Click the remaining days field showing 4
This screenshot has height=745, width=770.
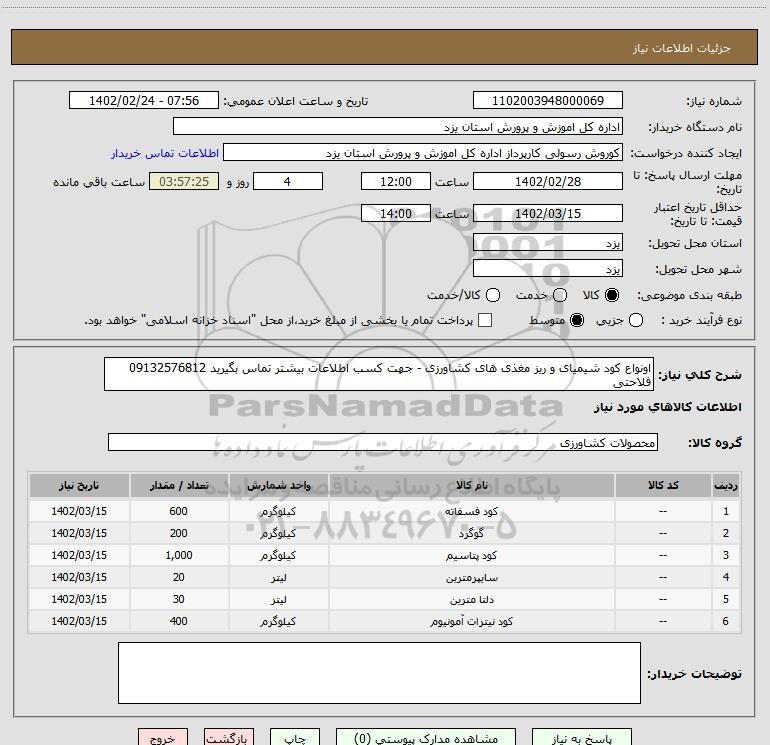(288, 181)
